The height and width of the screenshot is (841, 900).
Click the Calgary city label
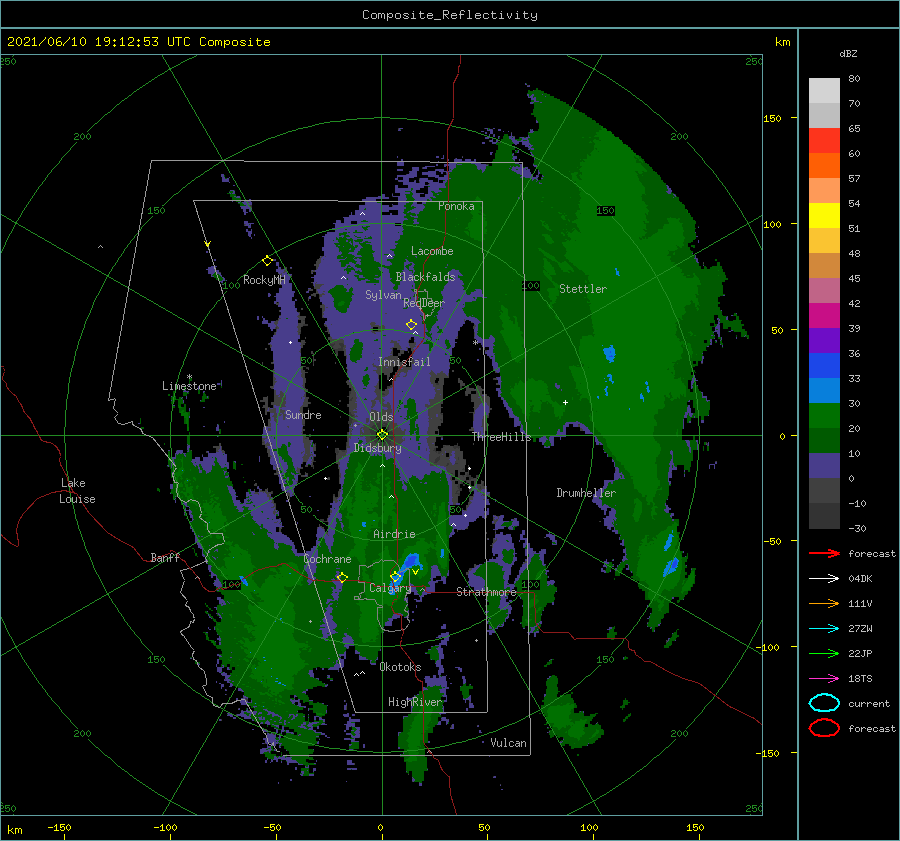coord(390,588)
